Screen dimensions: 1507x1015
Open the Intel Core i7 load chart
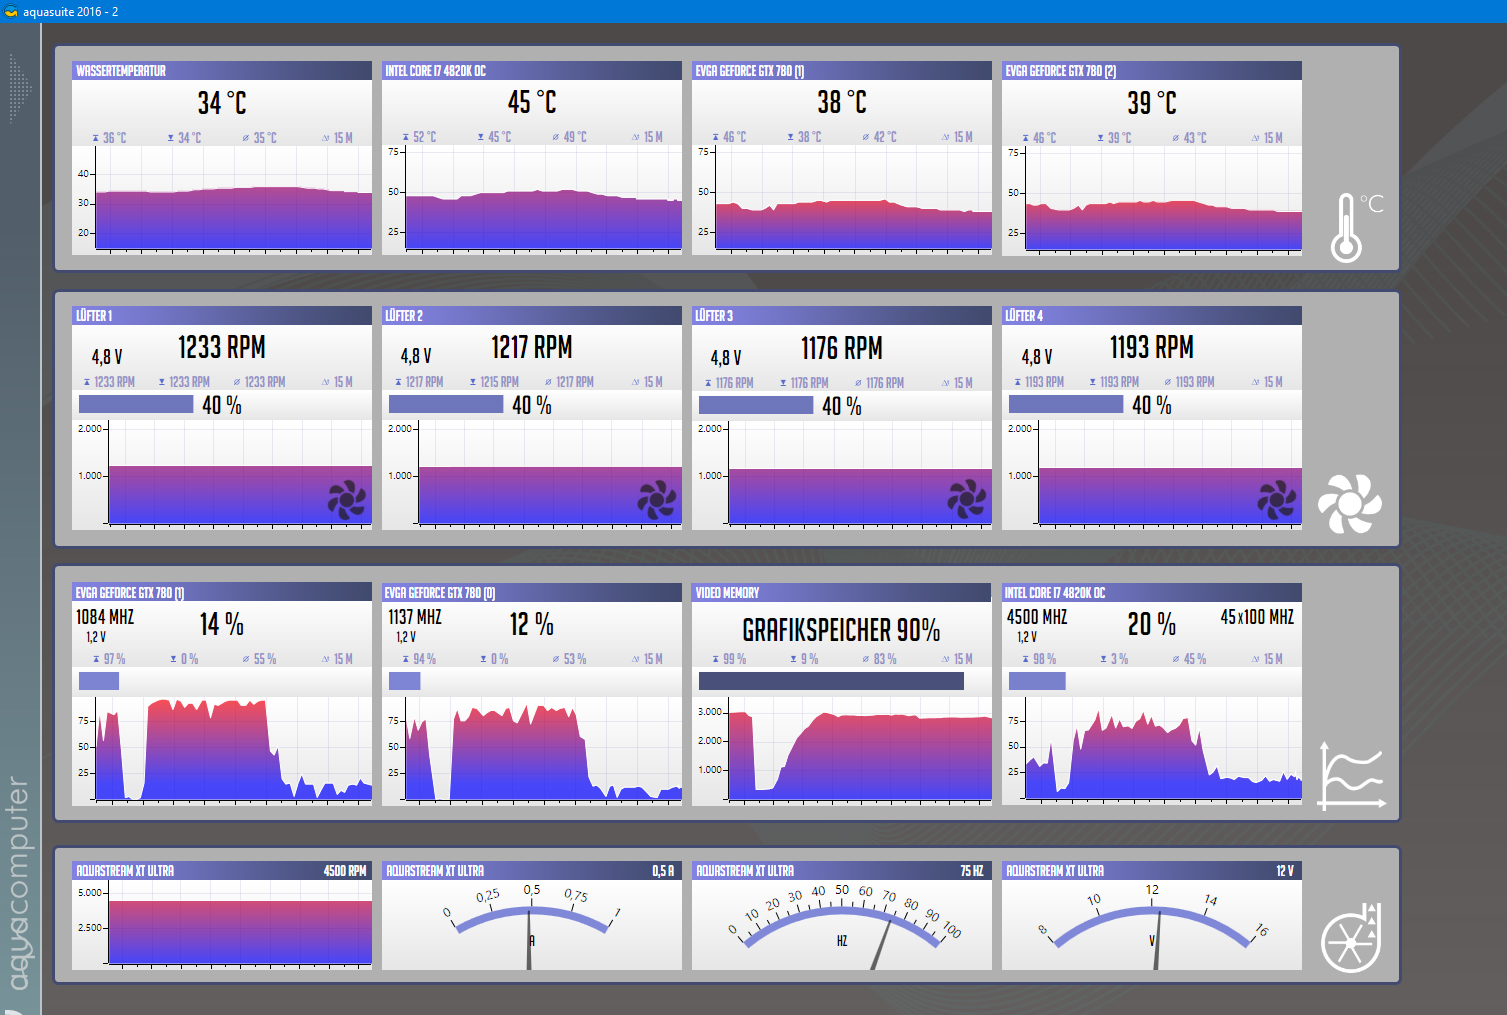(1152, 752)
